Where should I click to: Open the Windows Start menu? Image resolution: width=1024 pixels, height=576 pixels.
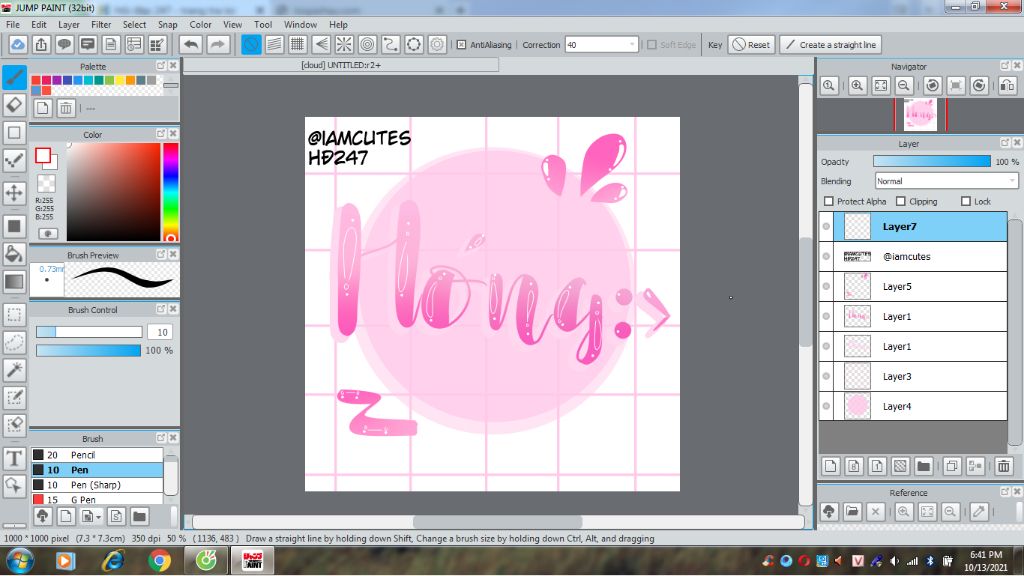[x=20, y=560]
